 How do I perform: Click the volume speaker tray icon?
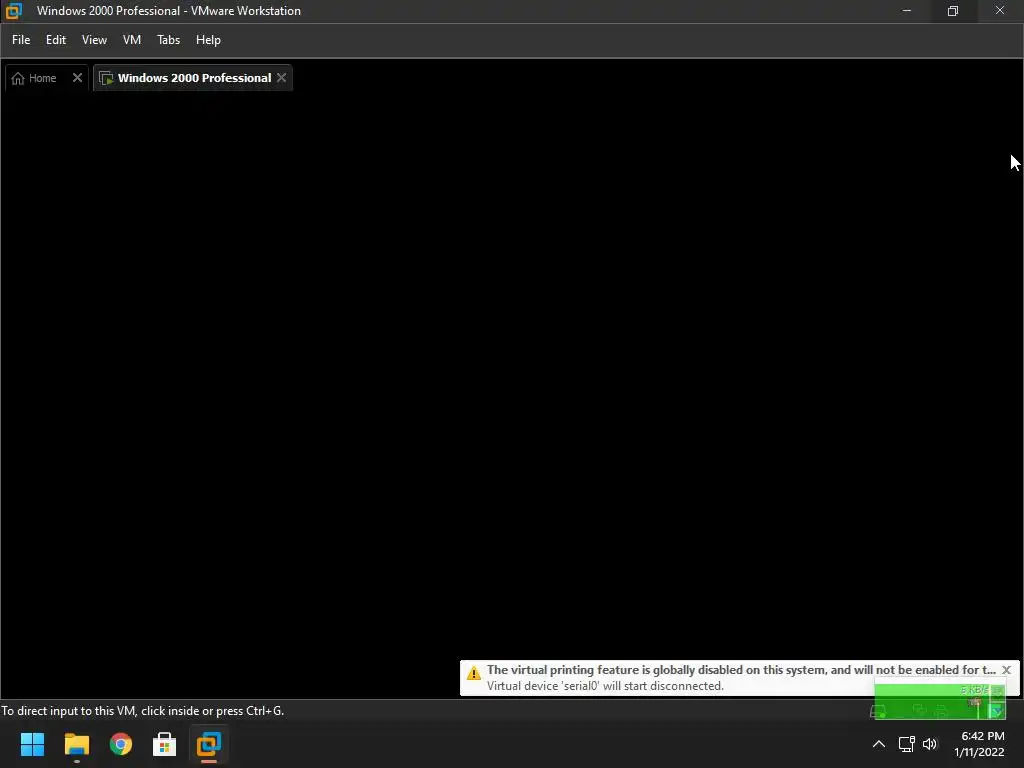(929, 744)
